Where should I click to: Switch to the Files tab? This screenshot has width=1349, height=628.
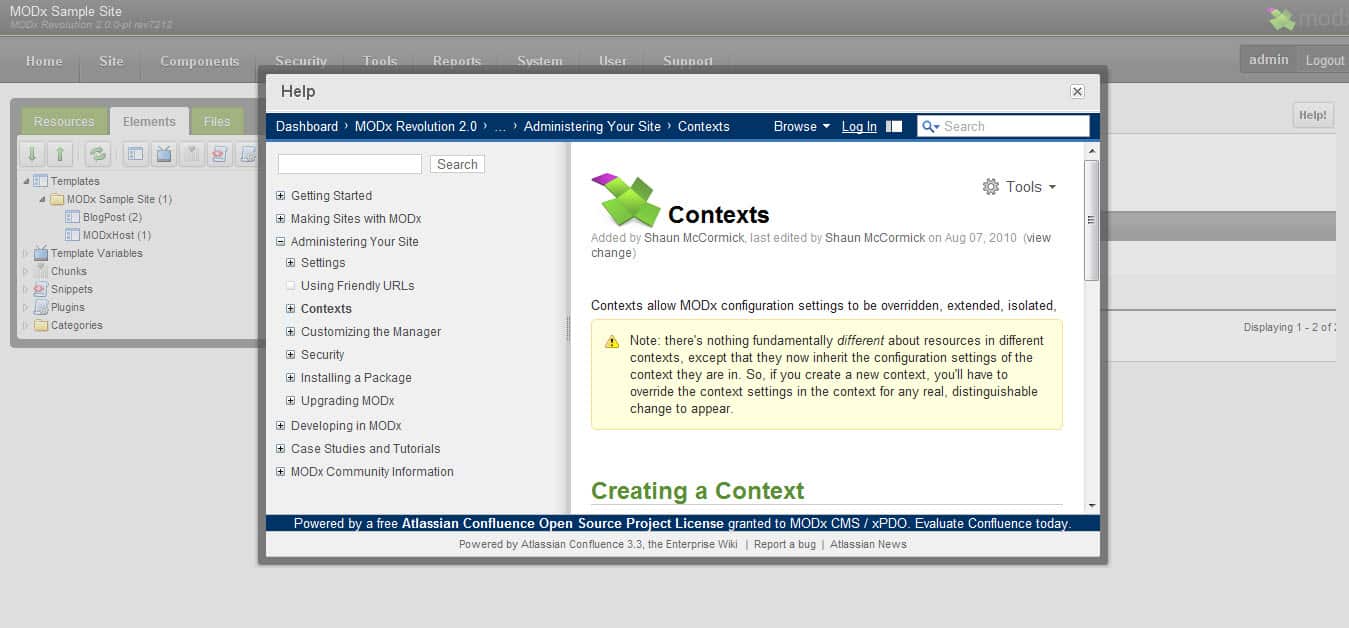click(x=217, y=122)
